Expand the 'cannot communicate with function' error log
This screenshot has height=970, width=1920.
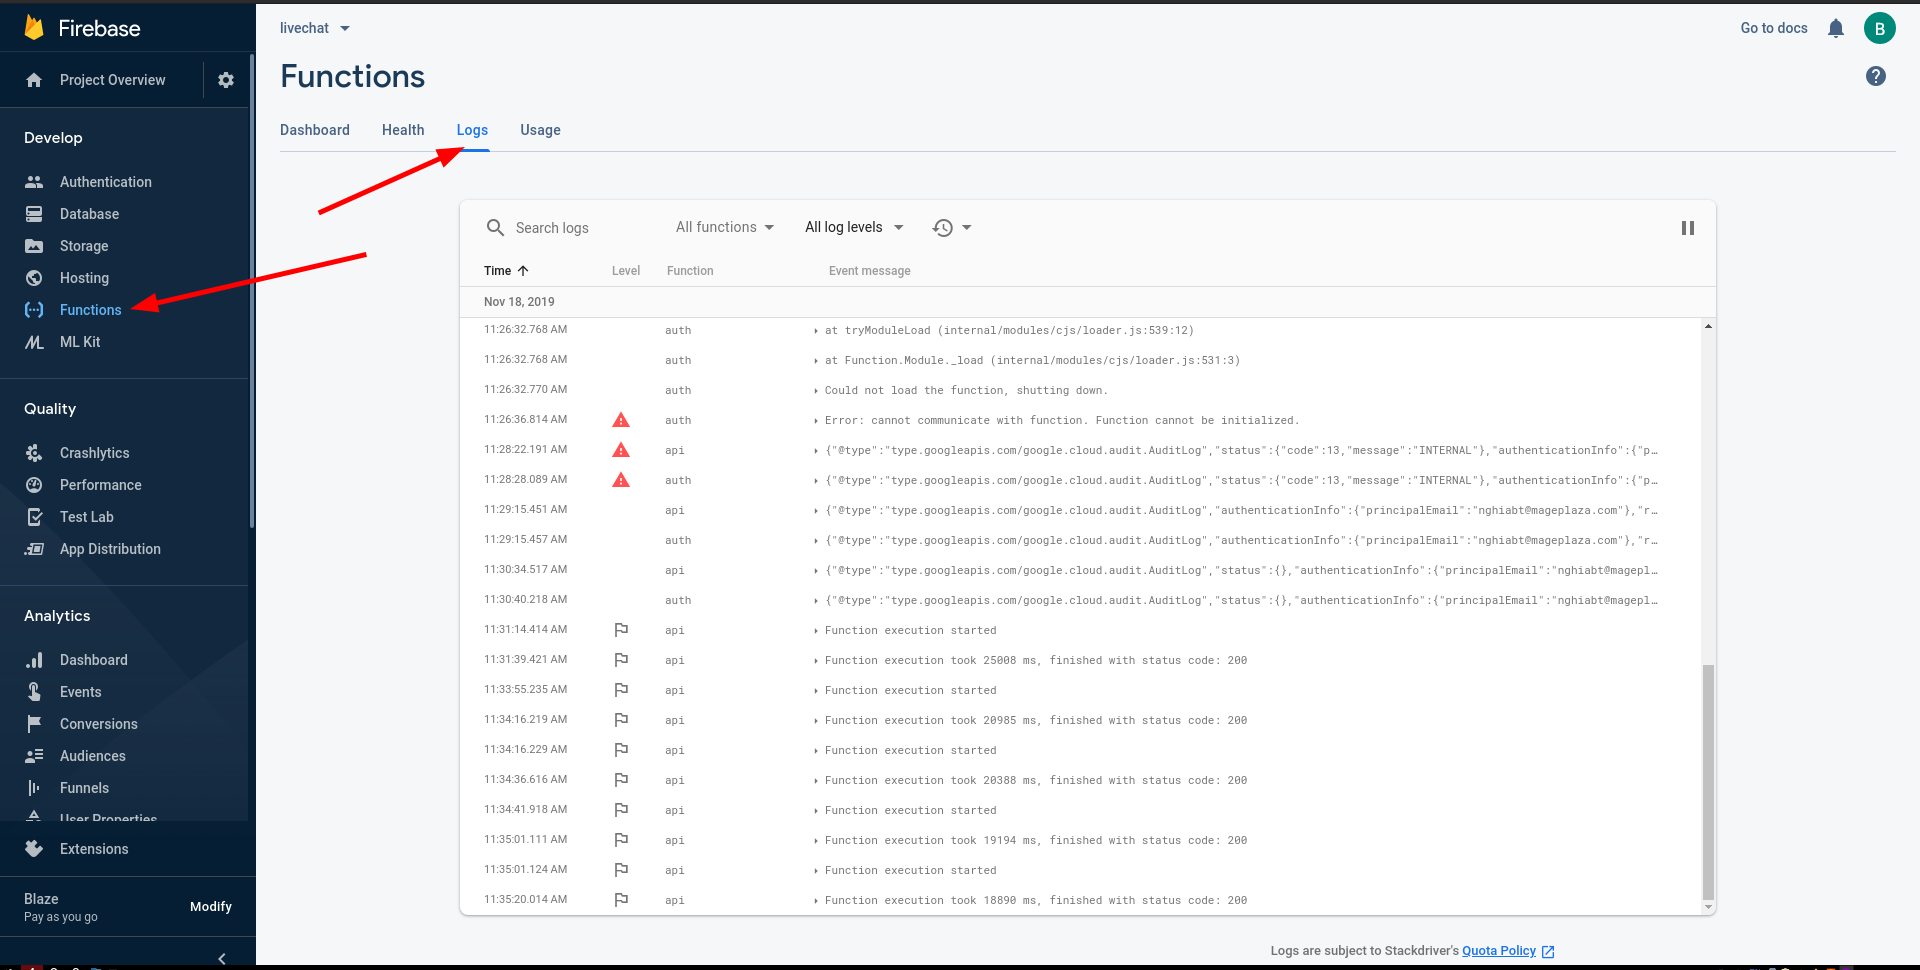(x=816, y=421)
